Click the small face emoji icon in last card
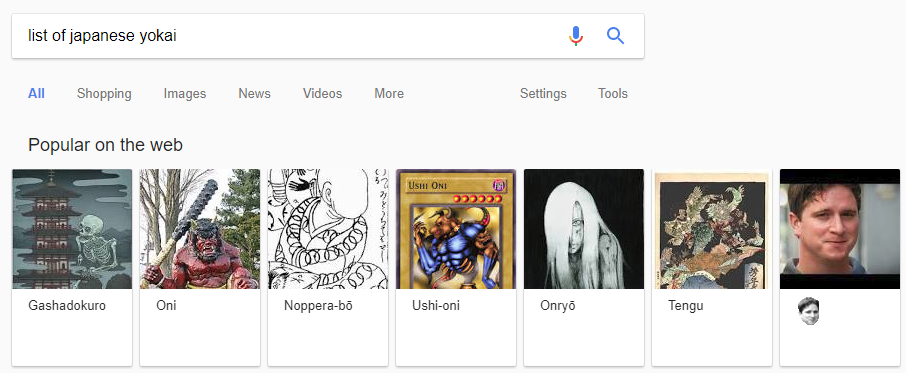 point(808,311)
